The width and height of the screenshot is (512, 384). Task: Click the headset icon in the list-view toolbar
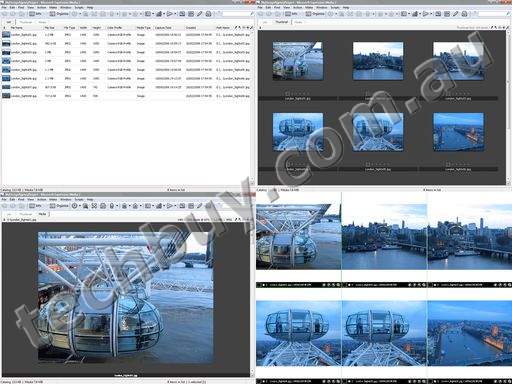click(x=209, y=14)
